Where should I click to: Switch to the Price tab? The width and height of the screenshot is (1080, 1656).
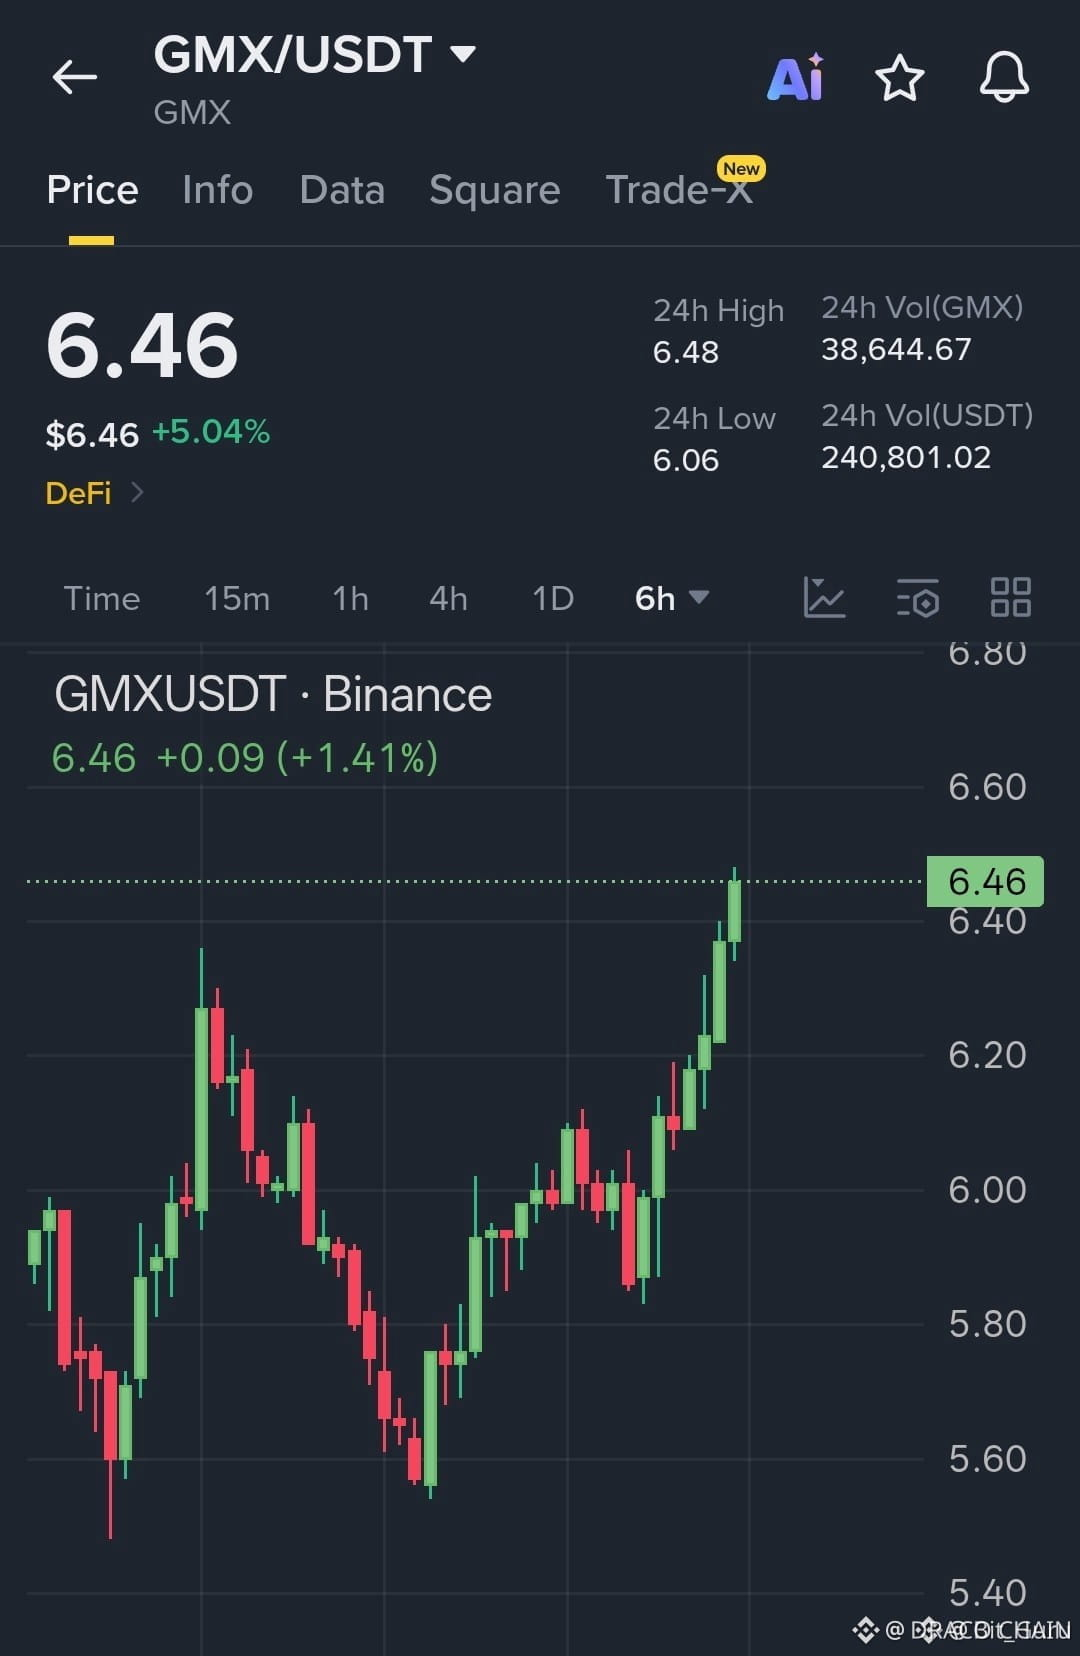92,190
